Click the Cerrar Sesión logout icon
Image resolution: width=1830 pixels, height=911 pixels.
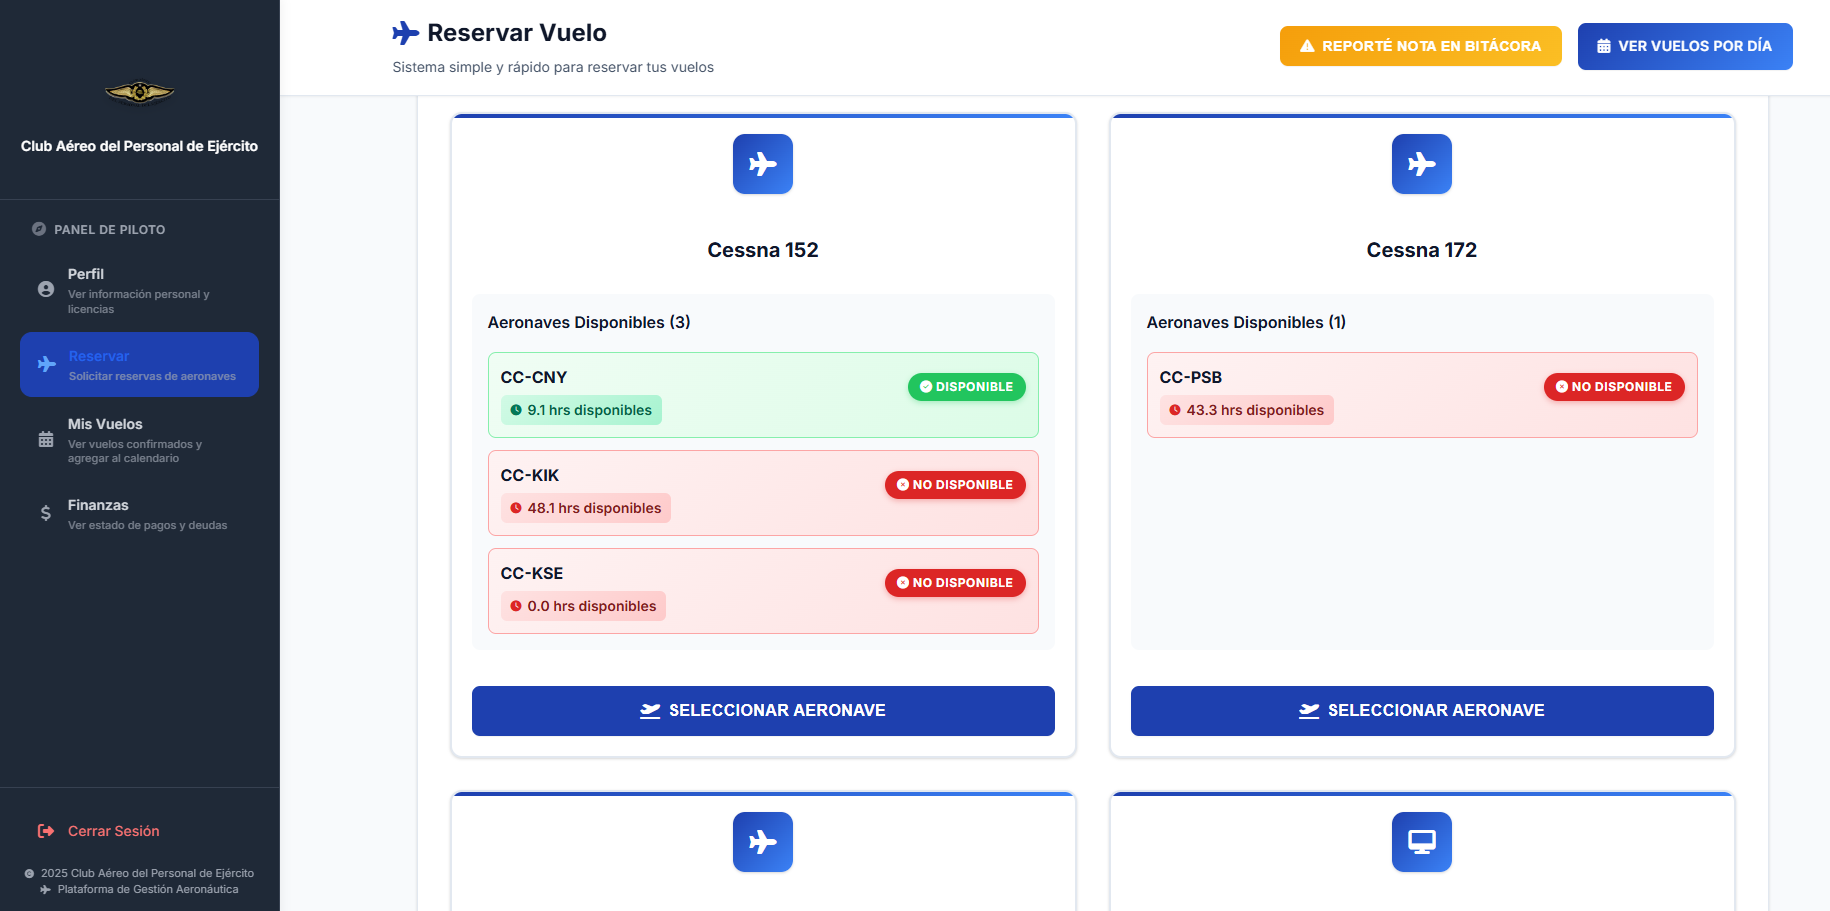pyautogui.click(x=46, y=831)
